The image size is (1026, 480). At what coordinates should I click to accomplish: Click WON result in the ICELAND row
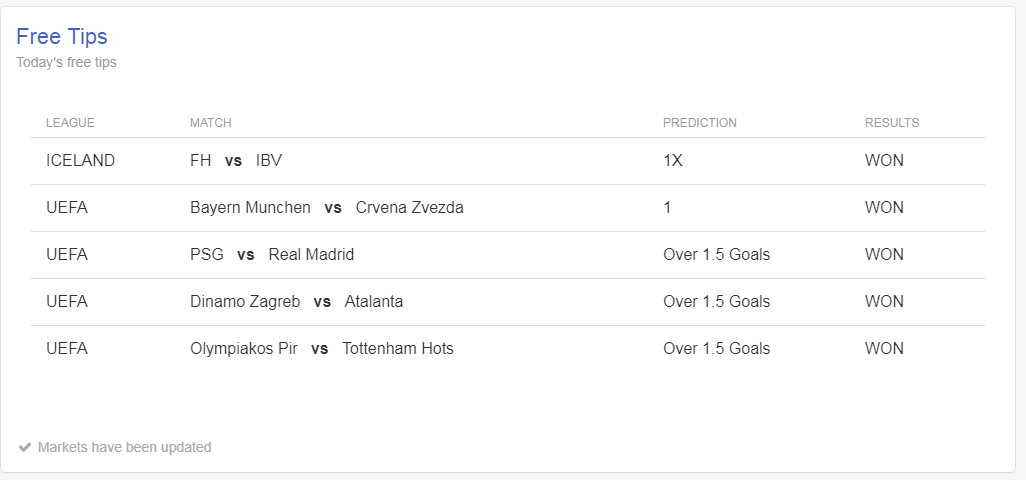884,161
